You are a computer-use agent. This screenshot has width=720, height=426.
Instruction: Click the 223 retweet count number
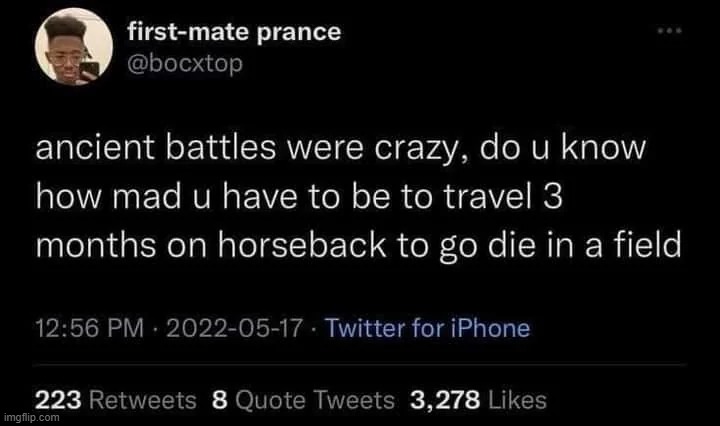[53, 400]
